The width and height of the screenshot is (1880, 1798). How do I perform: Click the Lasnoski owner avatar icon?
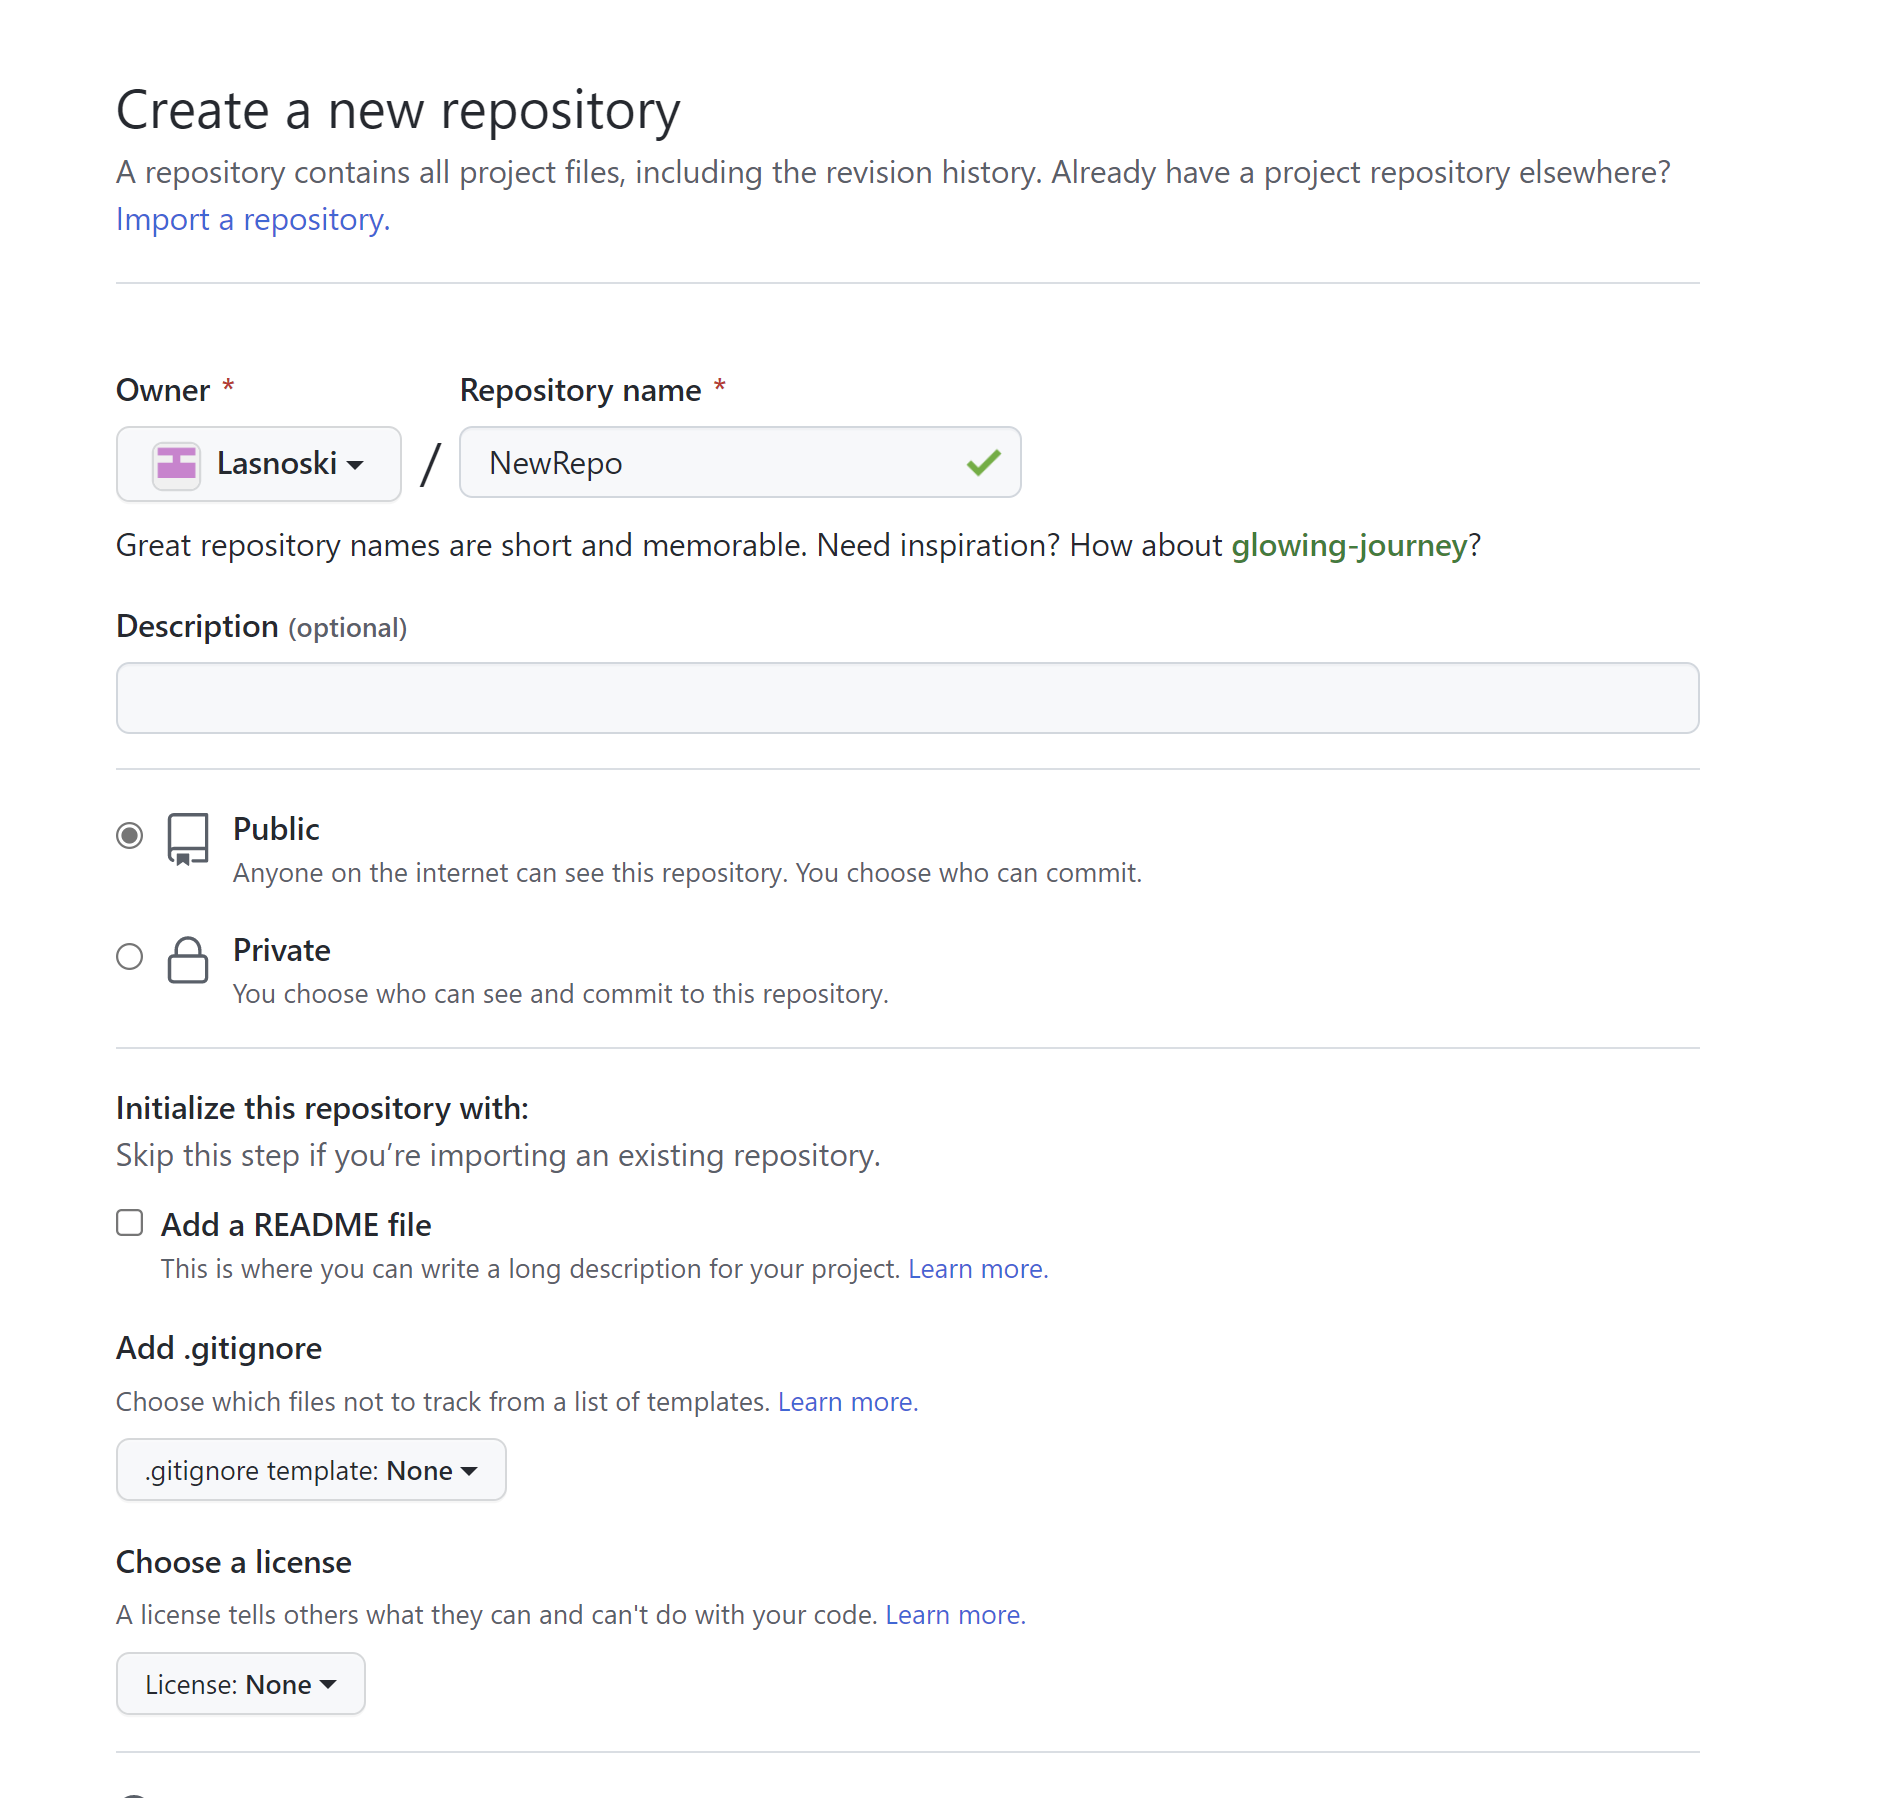176,464
